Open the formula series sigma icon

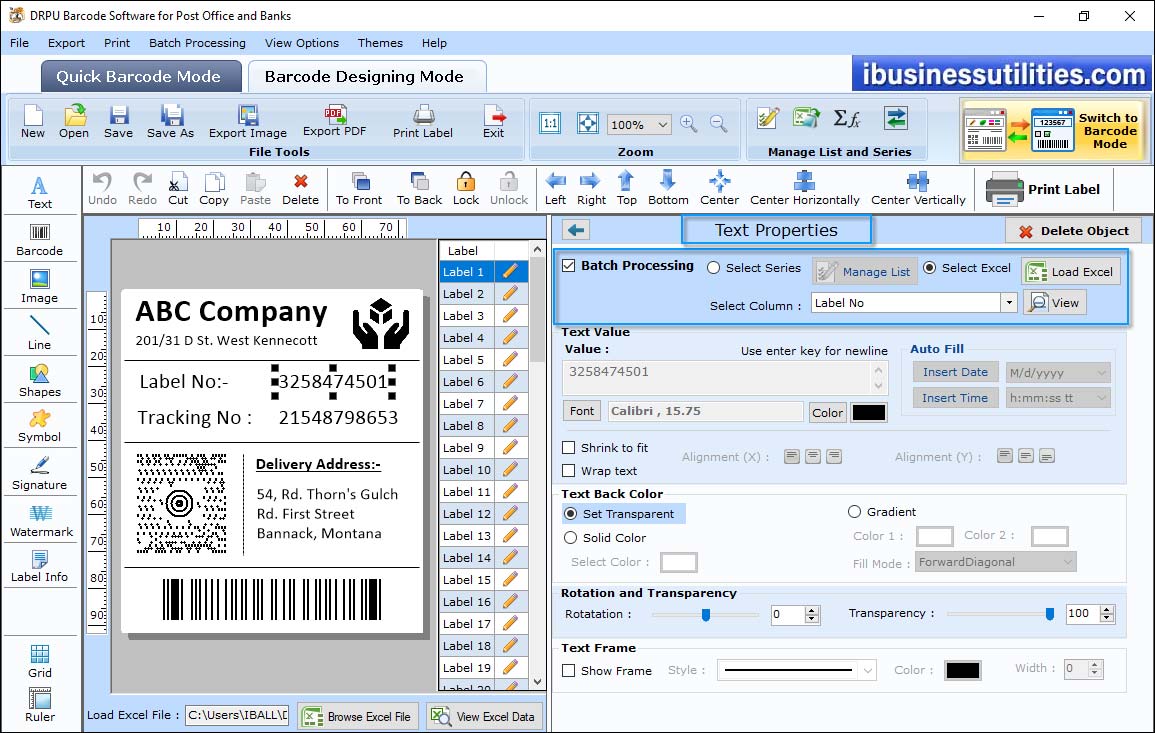[x=846, y=118]
